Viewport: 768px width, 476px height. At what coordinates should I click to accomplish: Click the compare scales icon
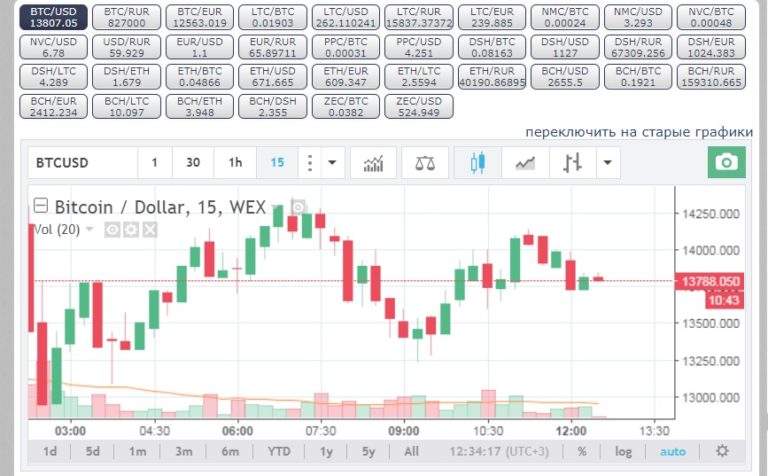point(425,163)
